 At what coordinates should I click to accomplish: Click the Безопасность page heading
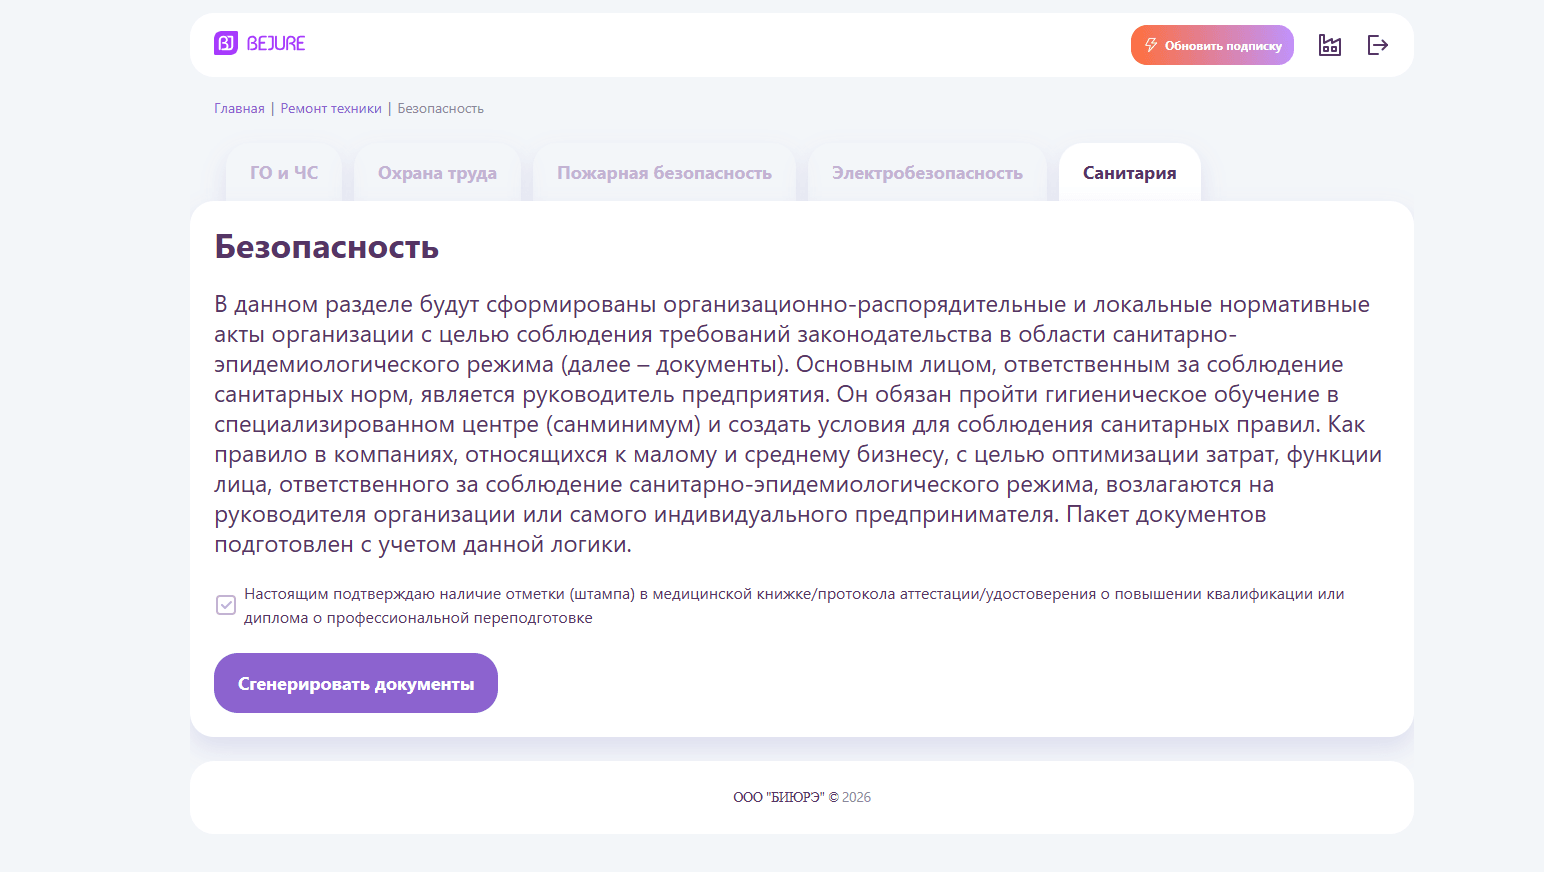click(x=327, y=246)
